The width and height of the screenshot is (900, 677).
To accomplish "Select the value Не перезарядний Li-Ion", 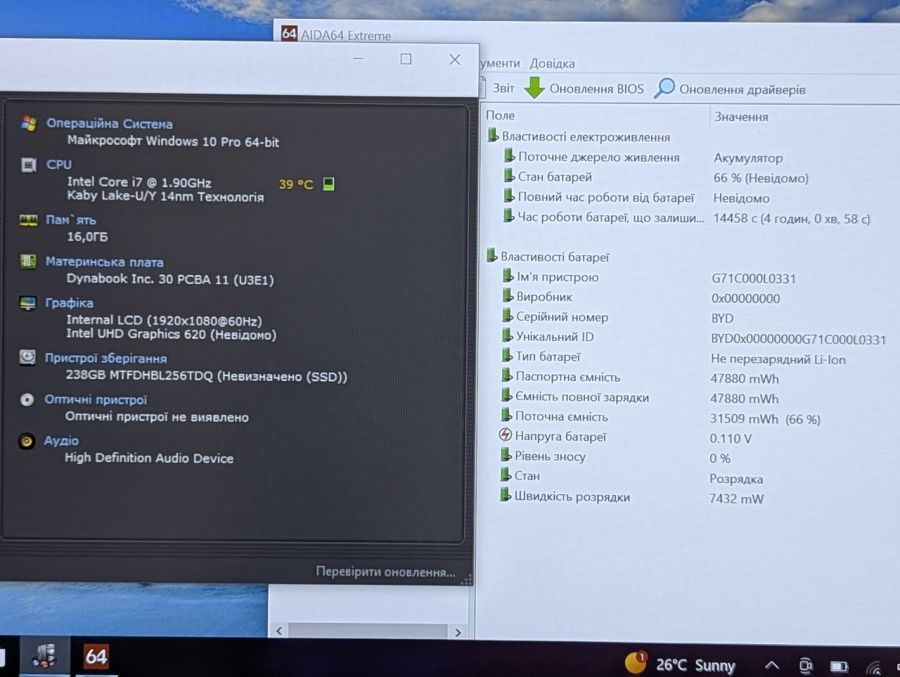I will point(778,359).
